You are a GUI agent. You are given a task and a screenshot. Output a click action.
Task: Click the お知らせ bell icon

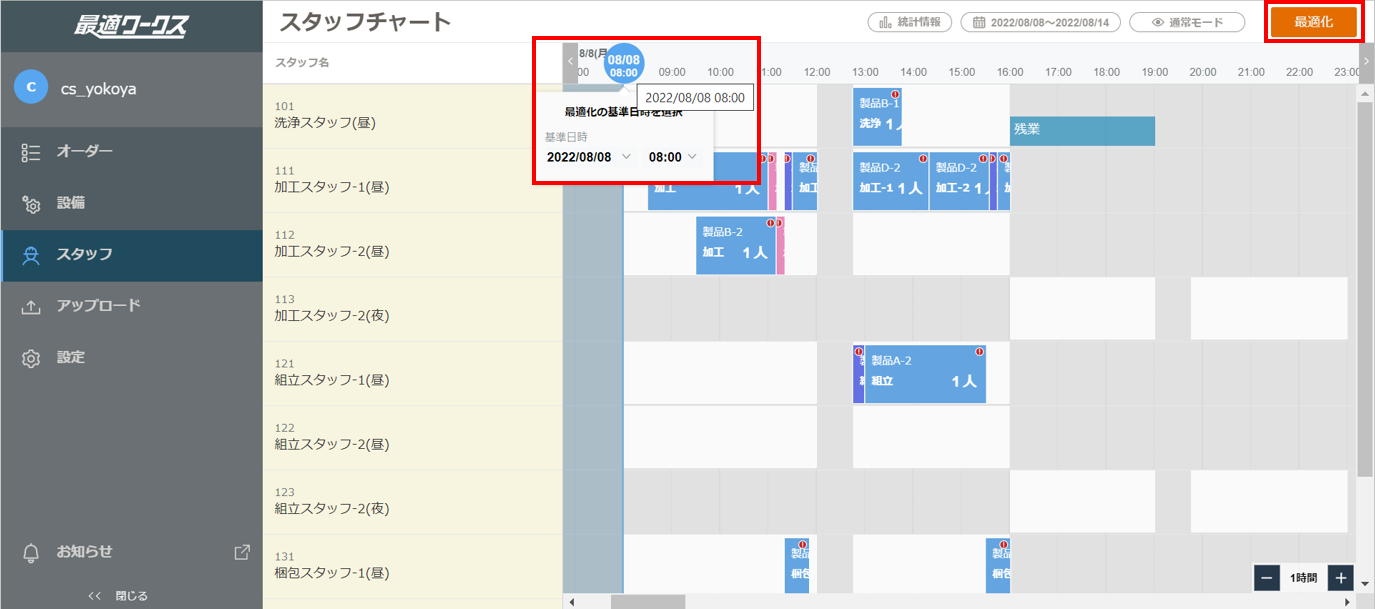(31, 552)
